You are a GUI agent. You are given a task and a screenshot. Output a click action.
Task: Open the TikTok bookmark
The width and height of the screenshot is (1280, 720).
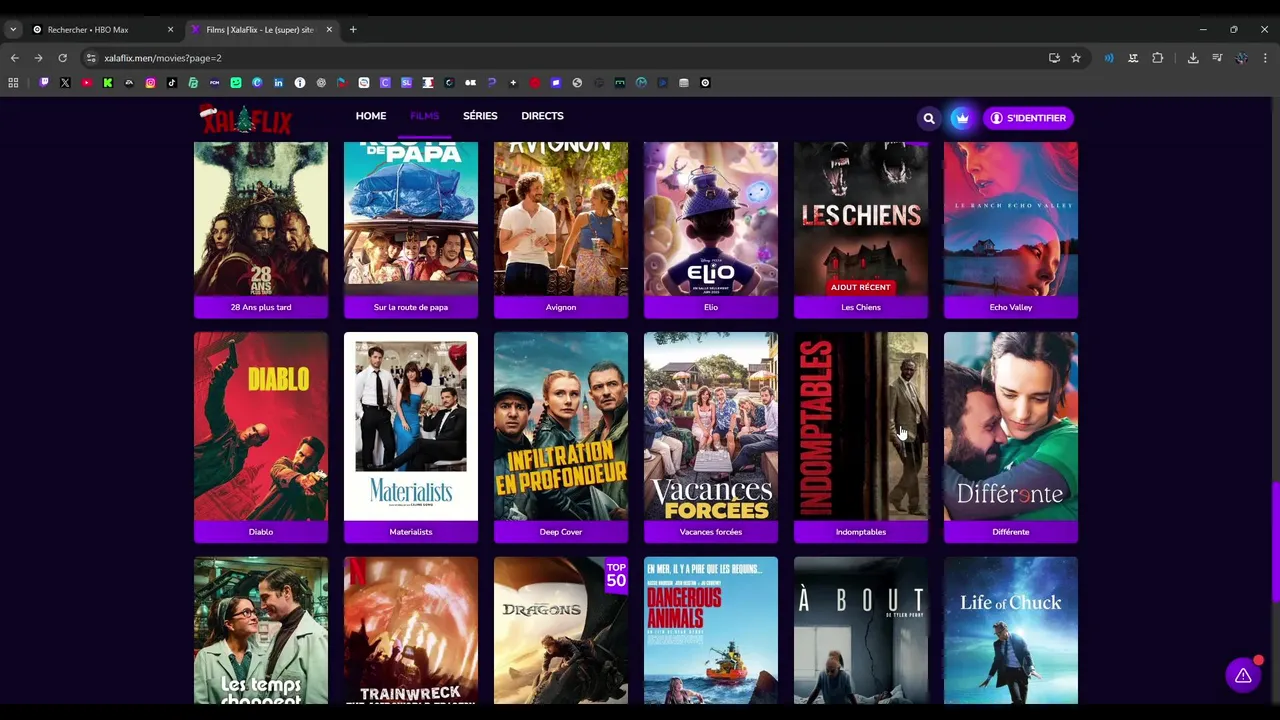tap(172, 83)
